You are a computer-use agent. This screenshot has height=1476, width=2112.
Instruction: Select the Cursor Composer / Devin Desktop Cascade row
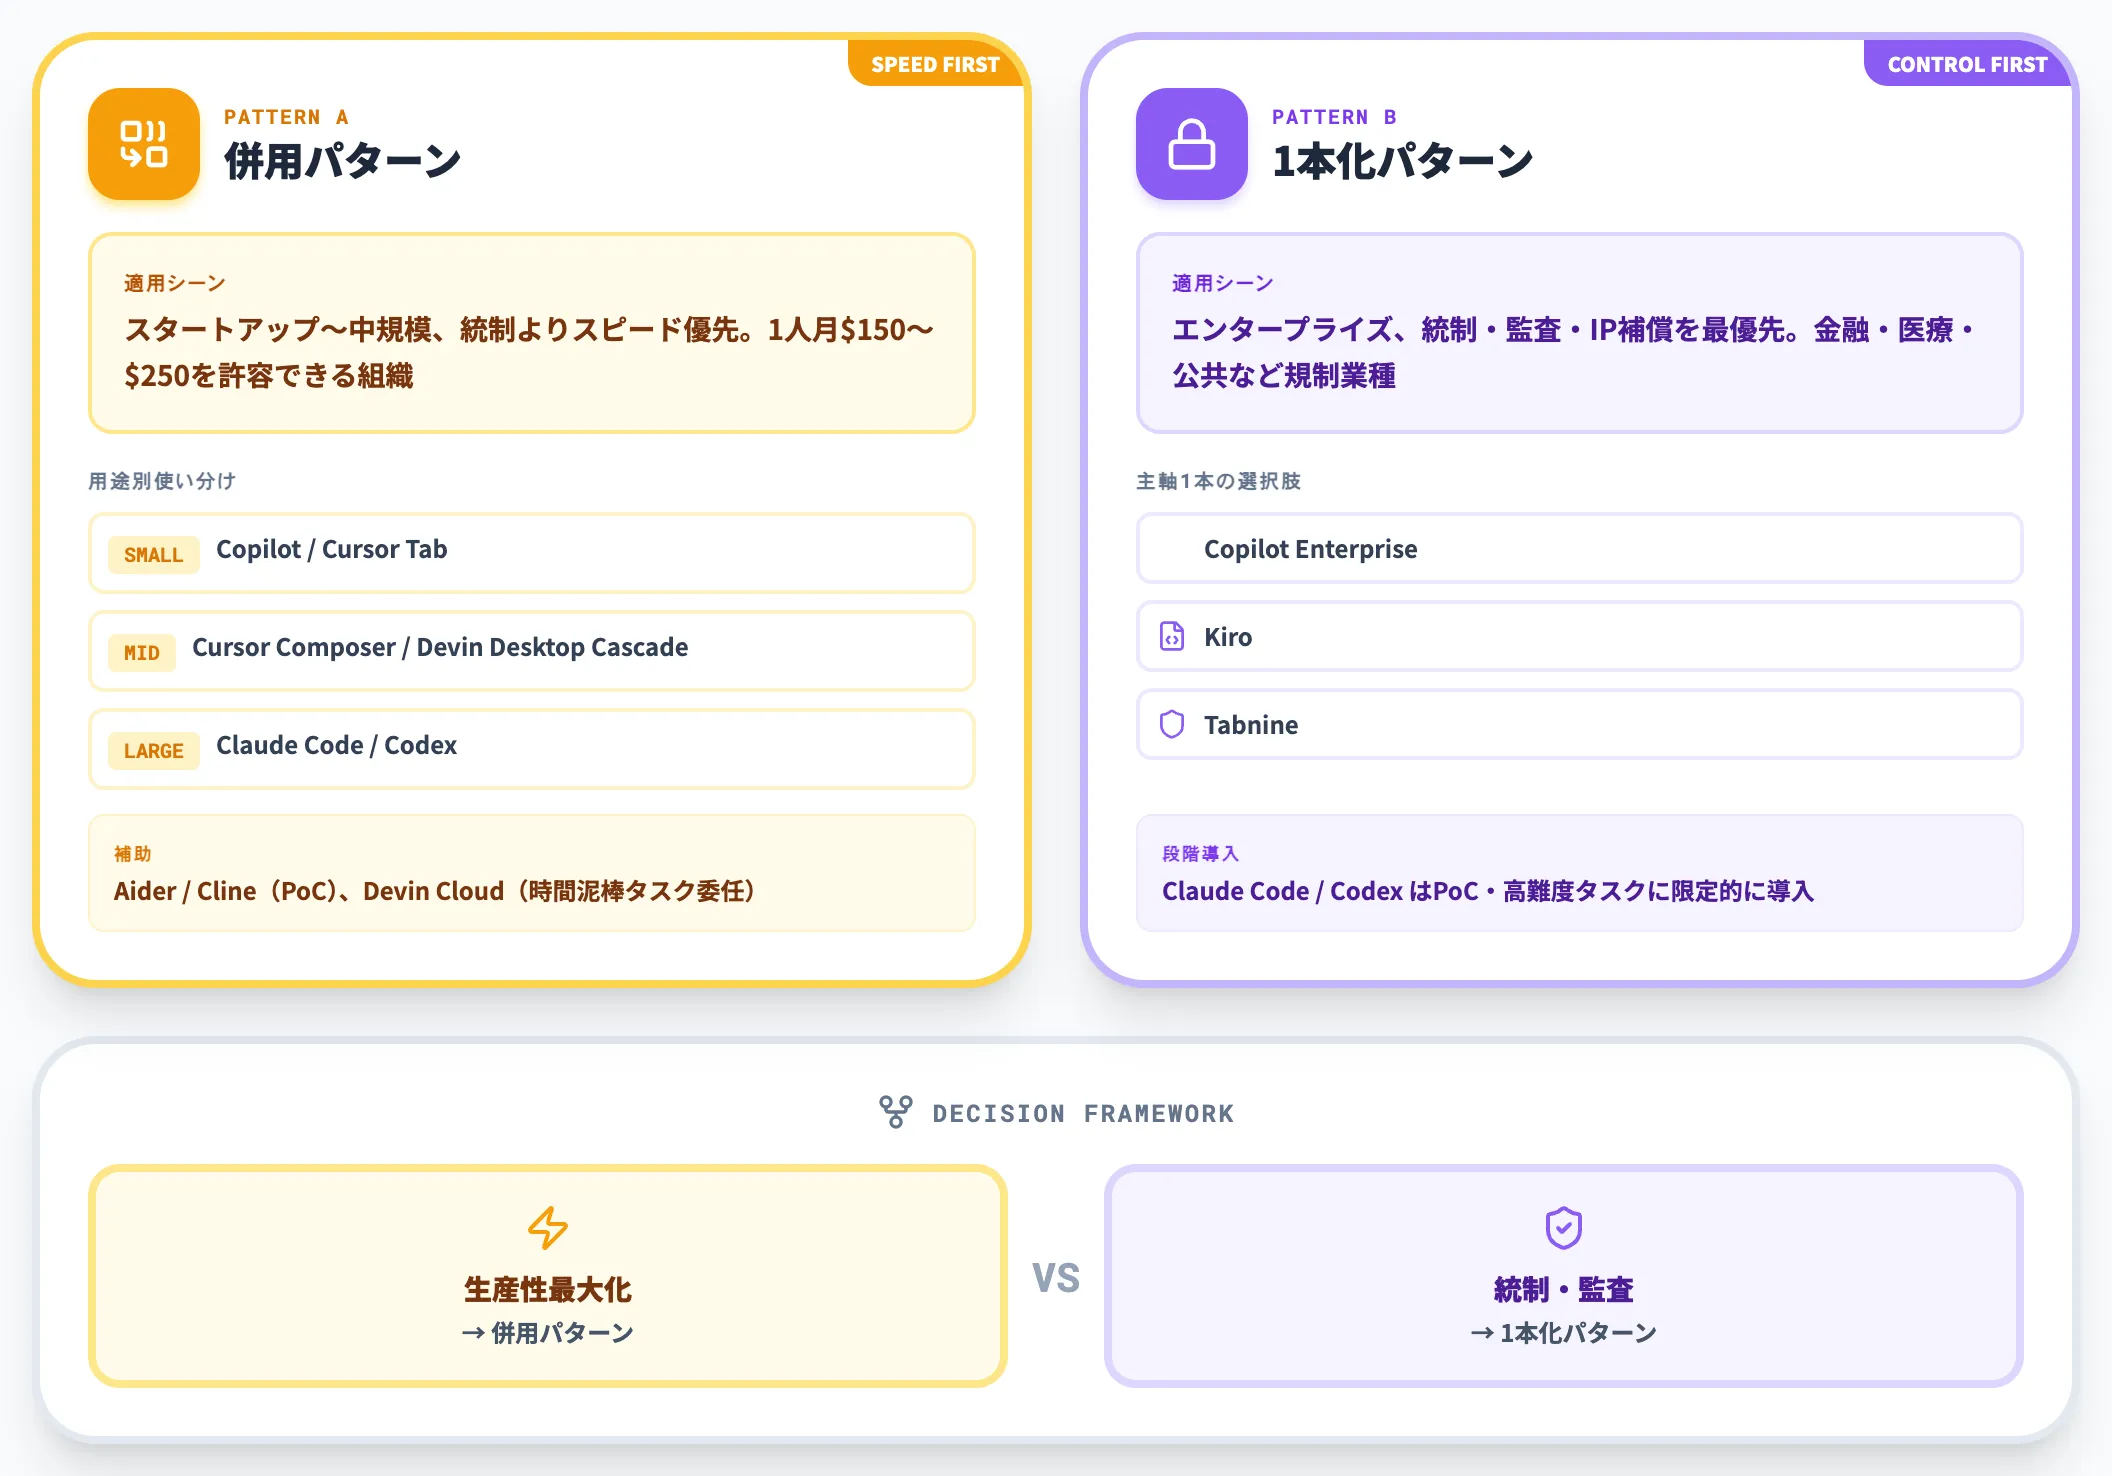tap(532, 651)
